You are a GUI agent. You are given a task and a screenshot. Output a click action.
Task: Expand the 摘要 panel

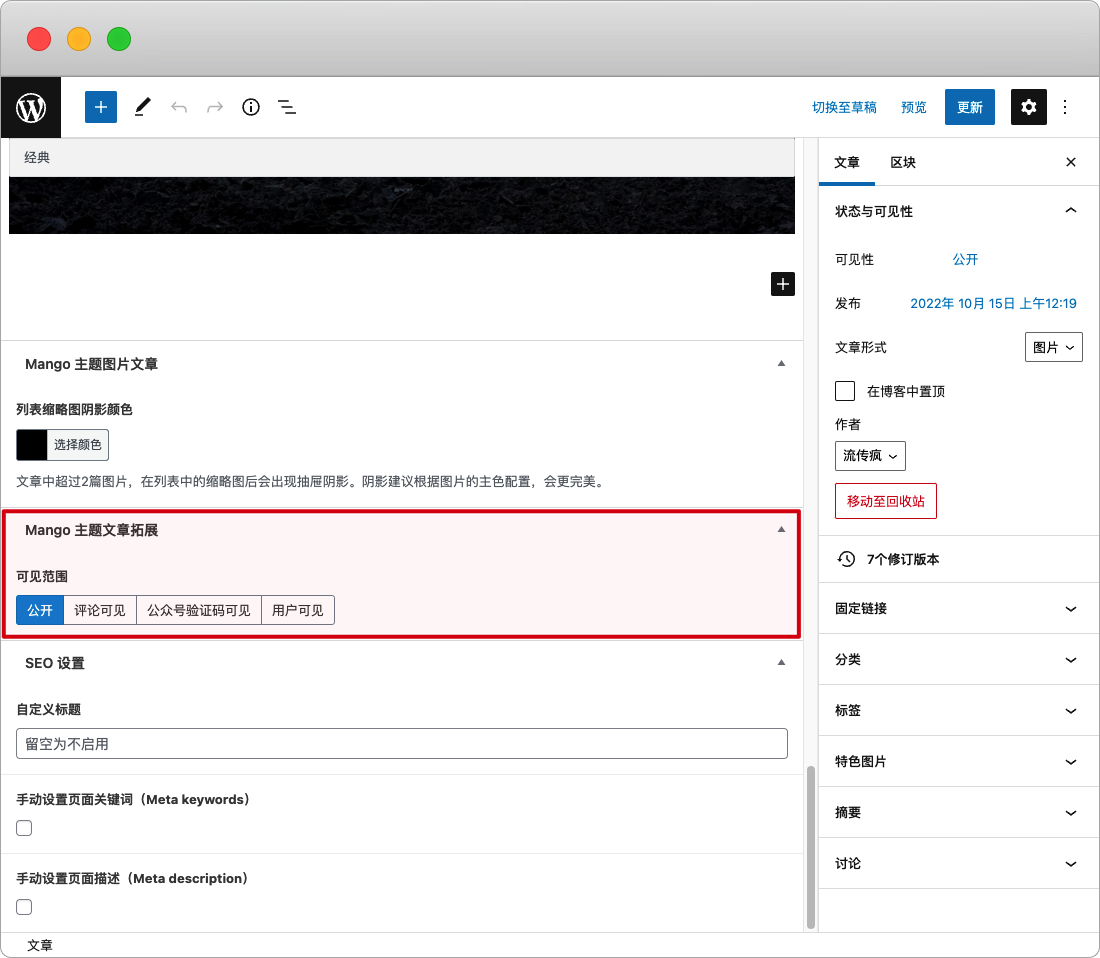click(x=958, y=812)
